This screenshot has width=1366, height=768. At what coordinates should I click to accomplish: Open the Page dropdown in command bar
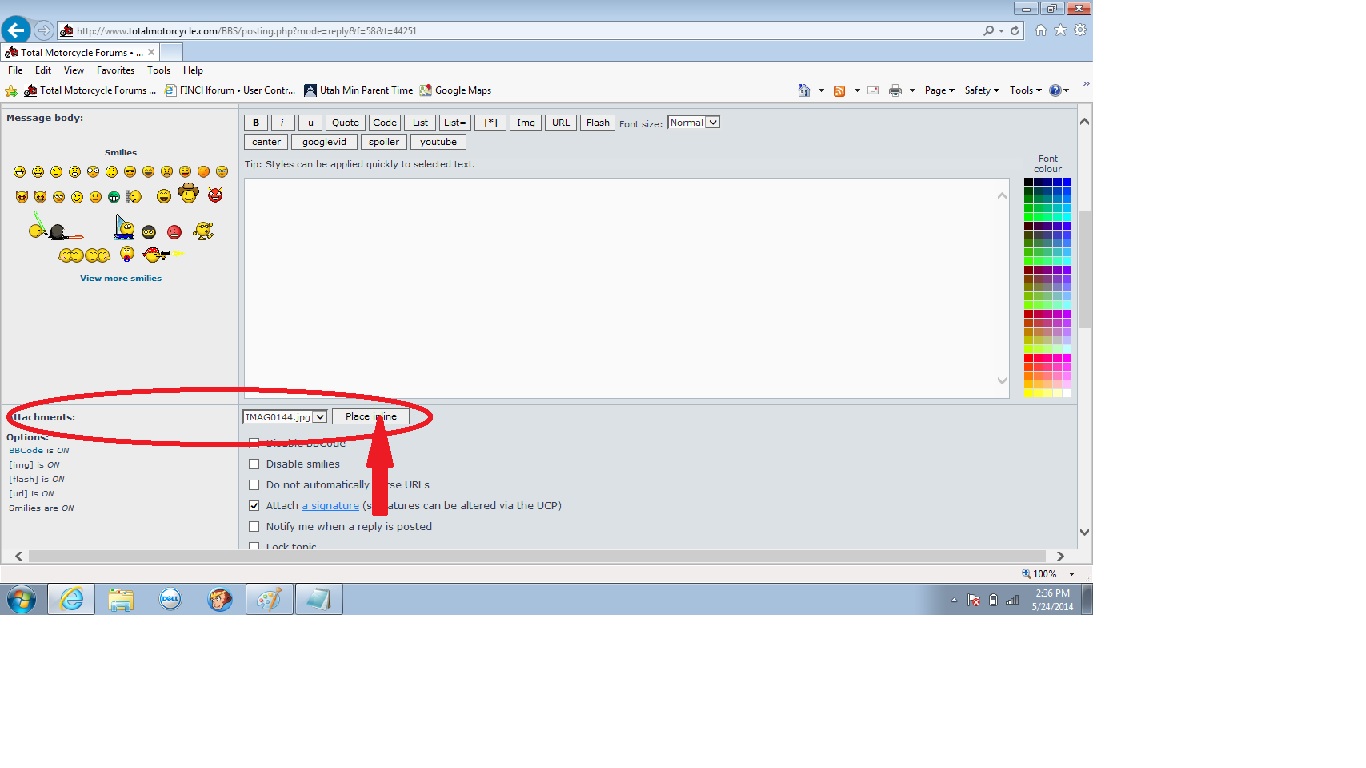click(x=940, y=90)
